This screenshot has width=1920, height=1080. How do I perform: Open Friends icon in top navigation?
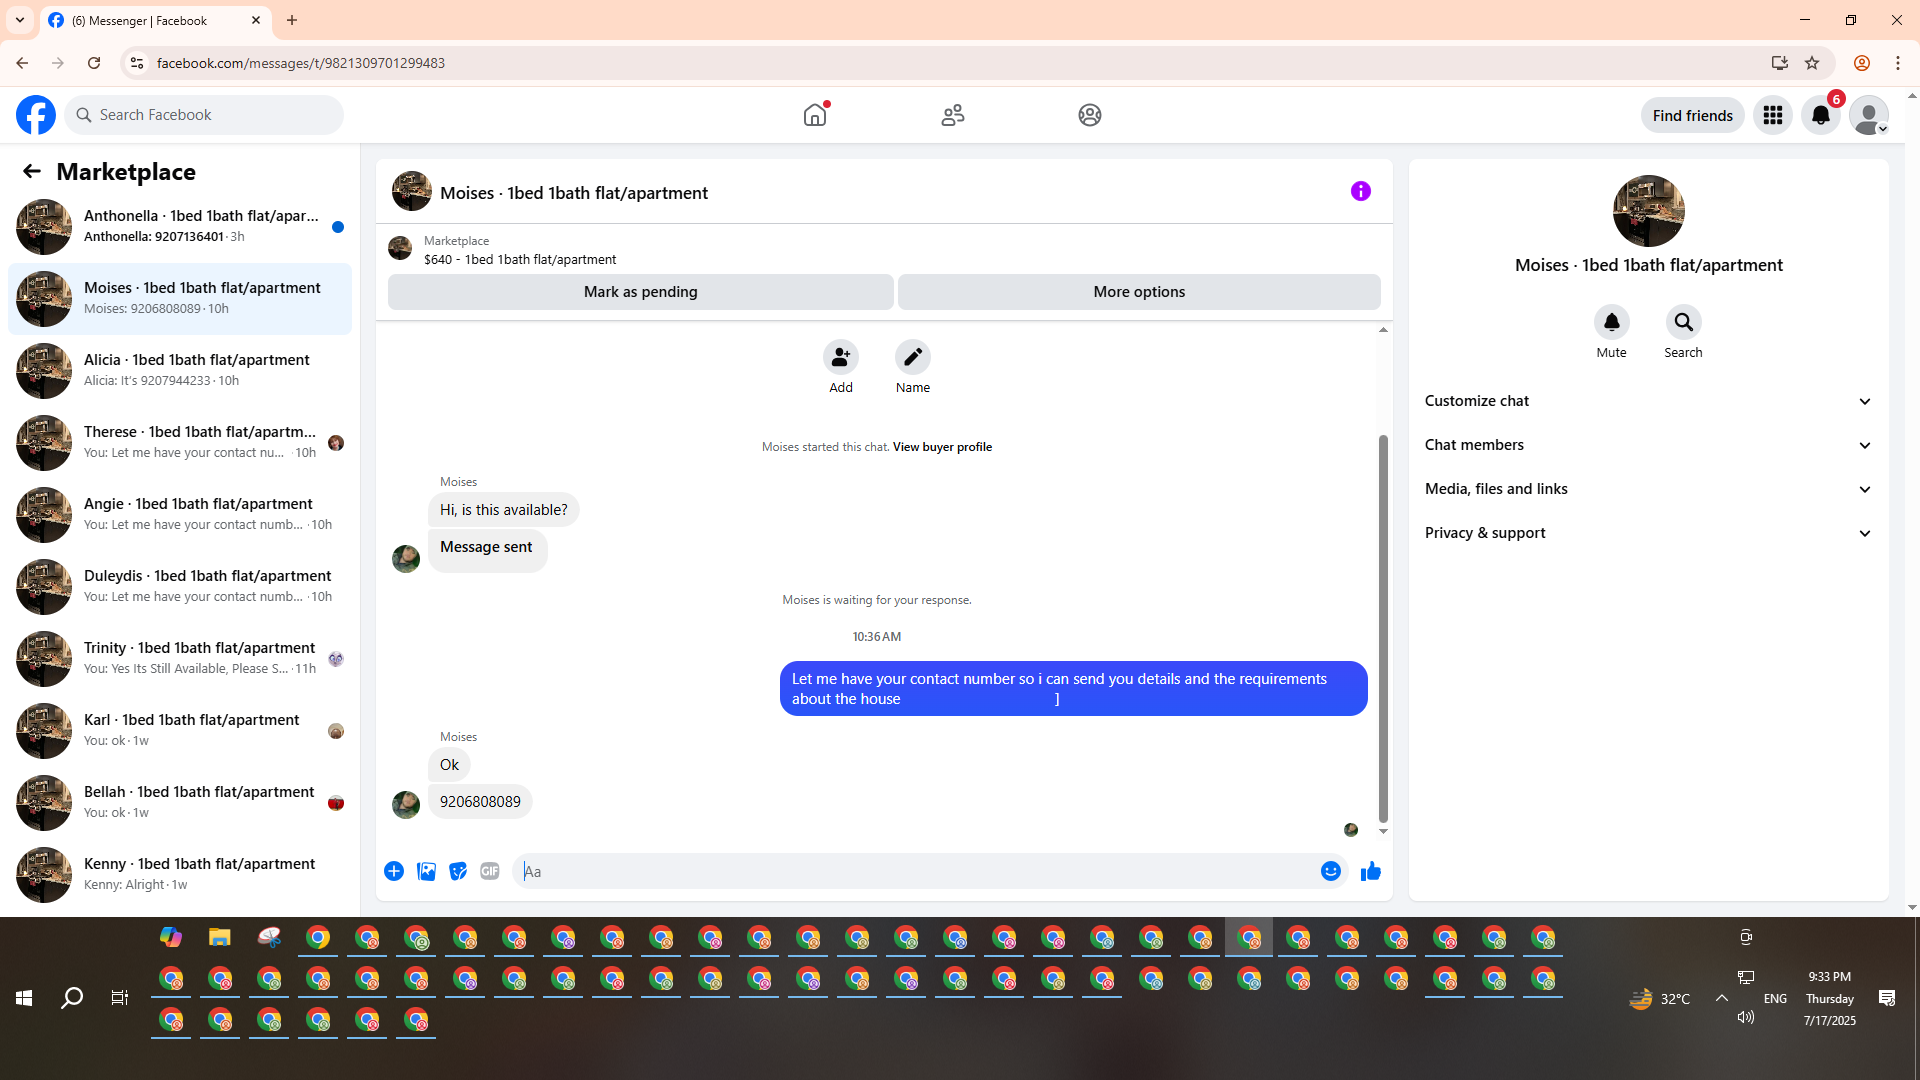click(953, 115)
